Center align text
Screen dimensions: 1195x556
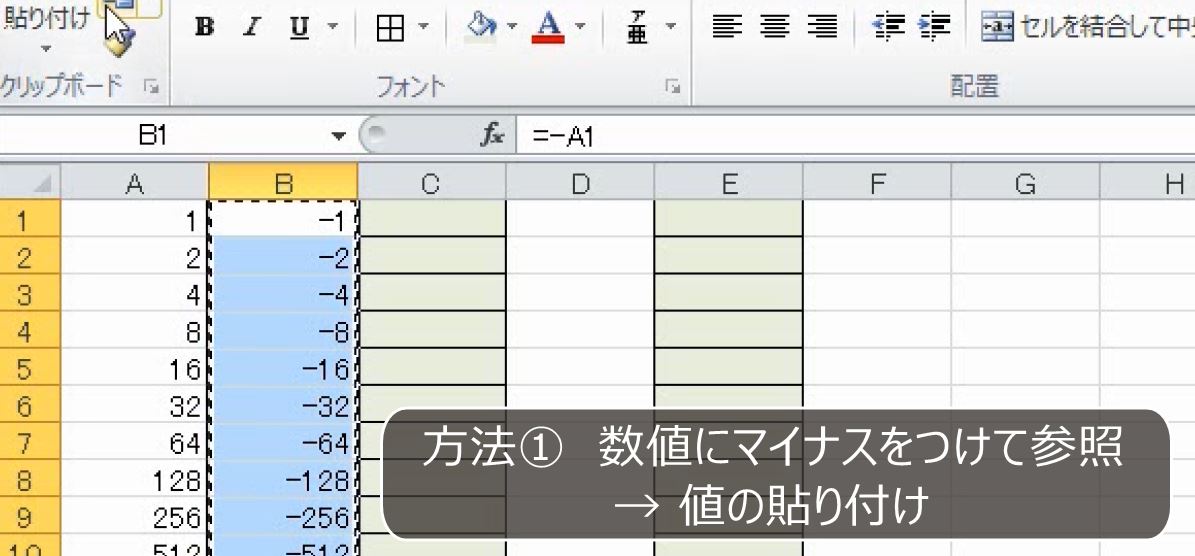(x=775, y=27)
